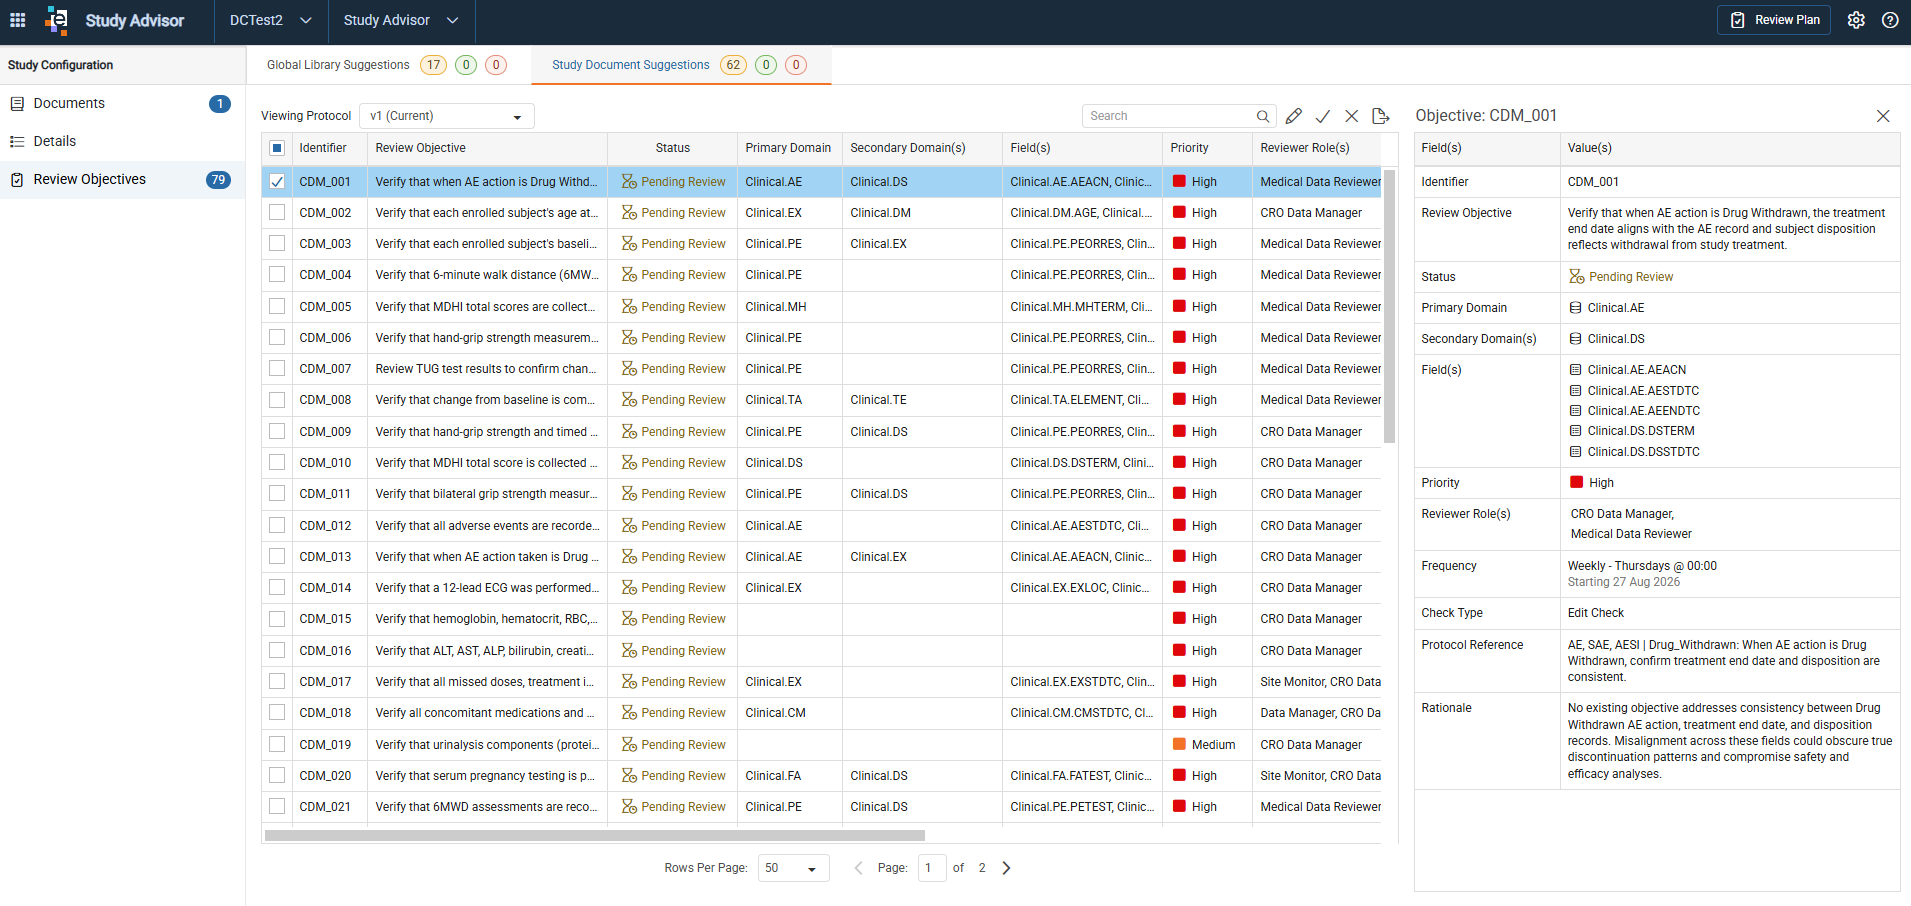Click red High priority swatch in details panel
1911x906 pixels.
(x=1577, y=483)
